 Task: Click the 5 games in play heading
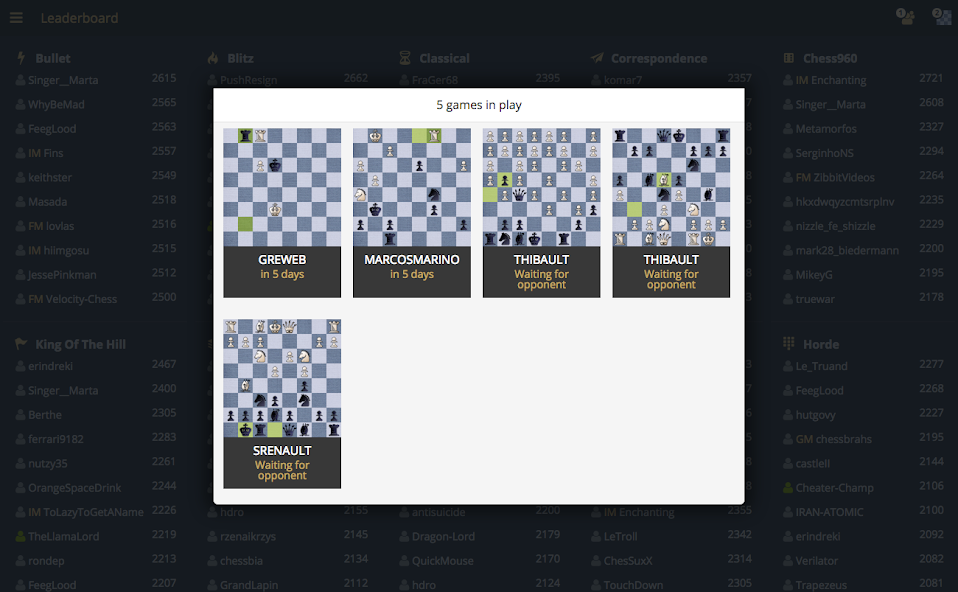[x=477, y=104]
